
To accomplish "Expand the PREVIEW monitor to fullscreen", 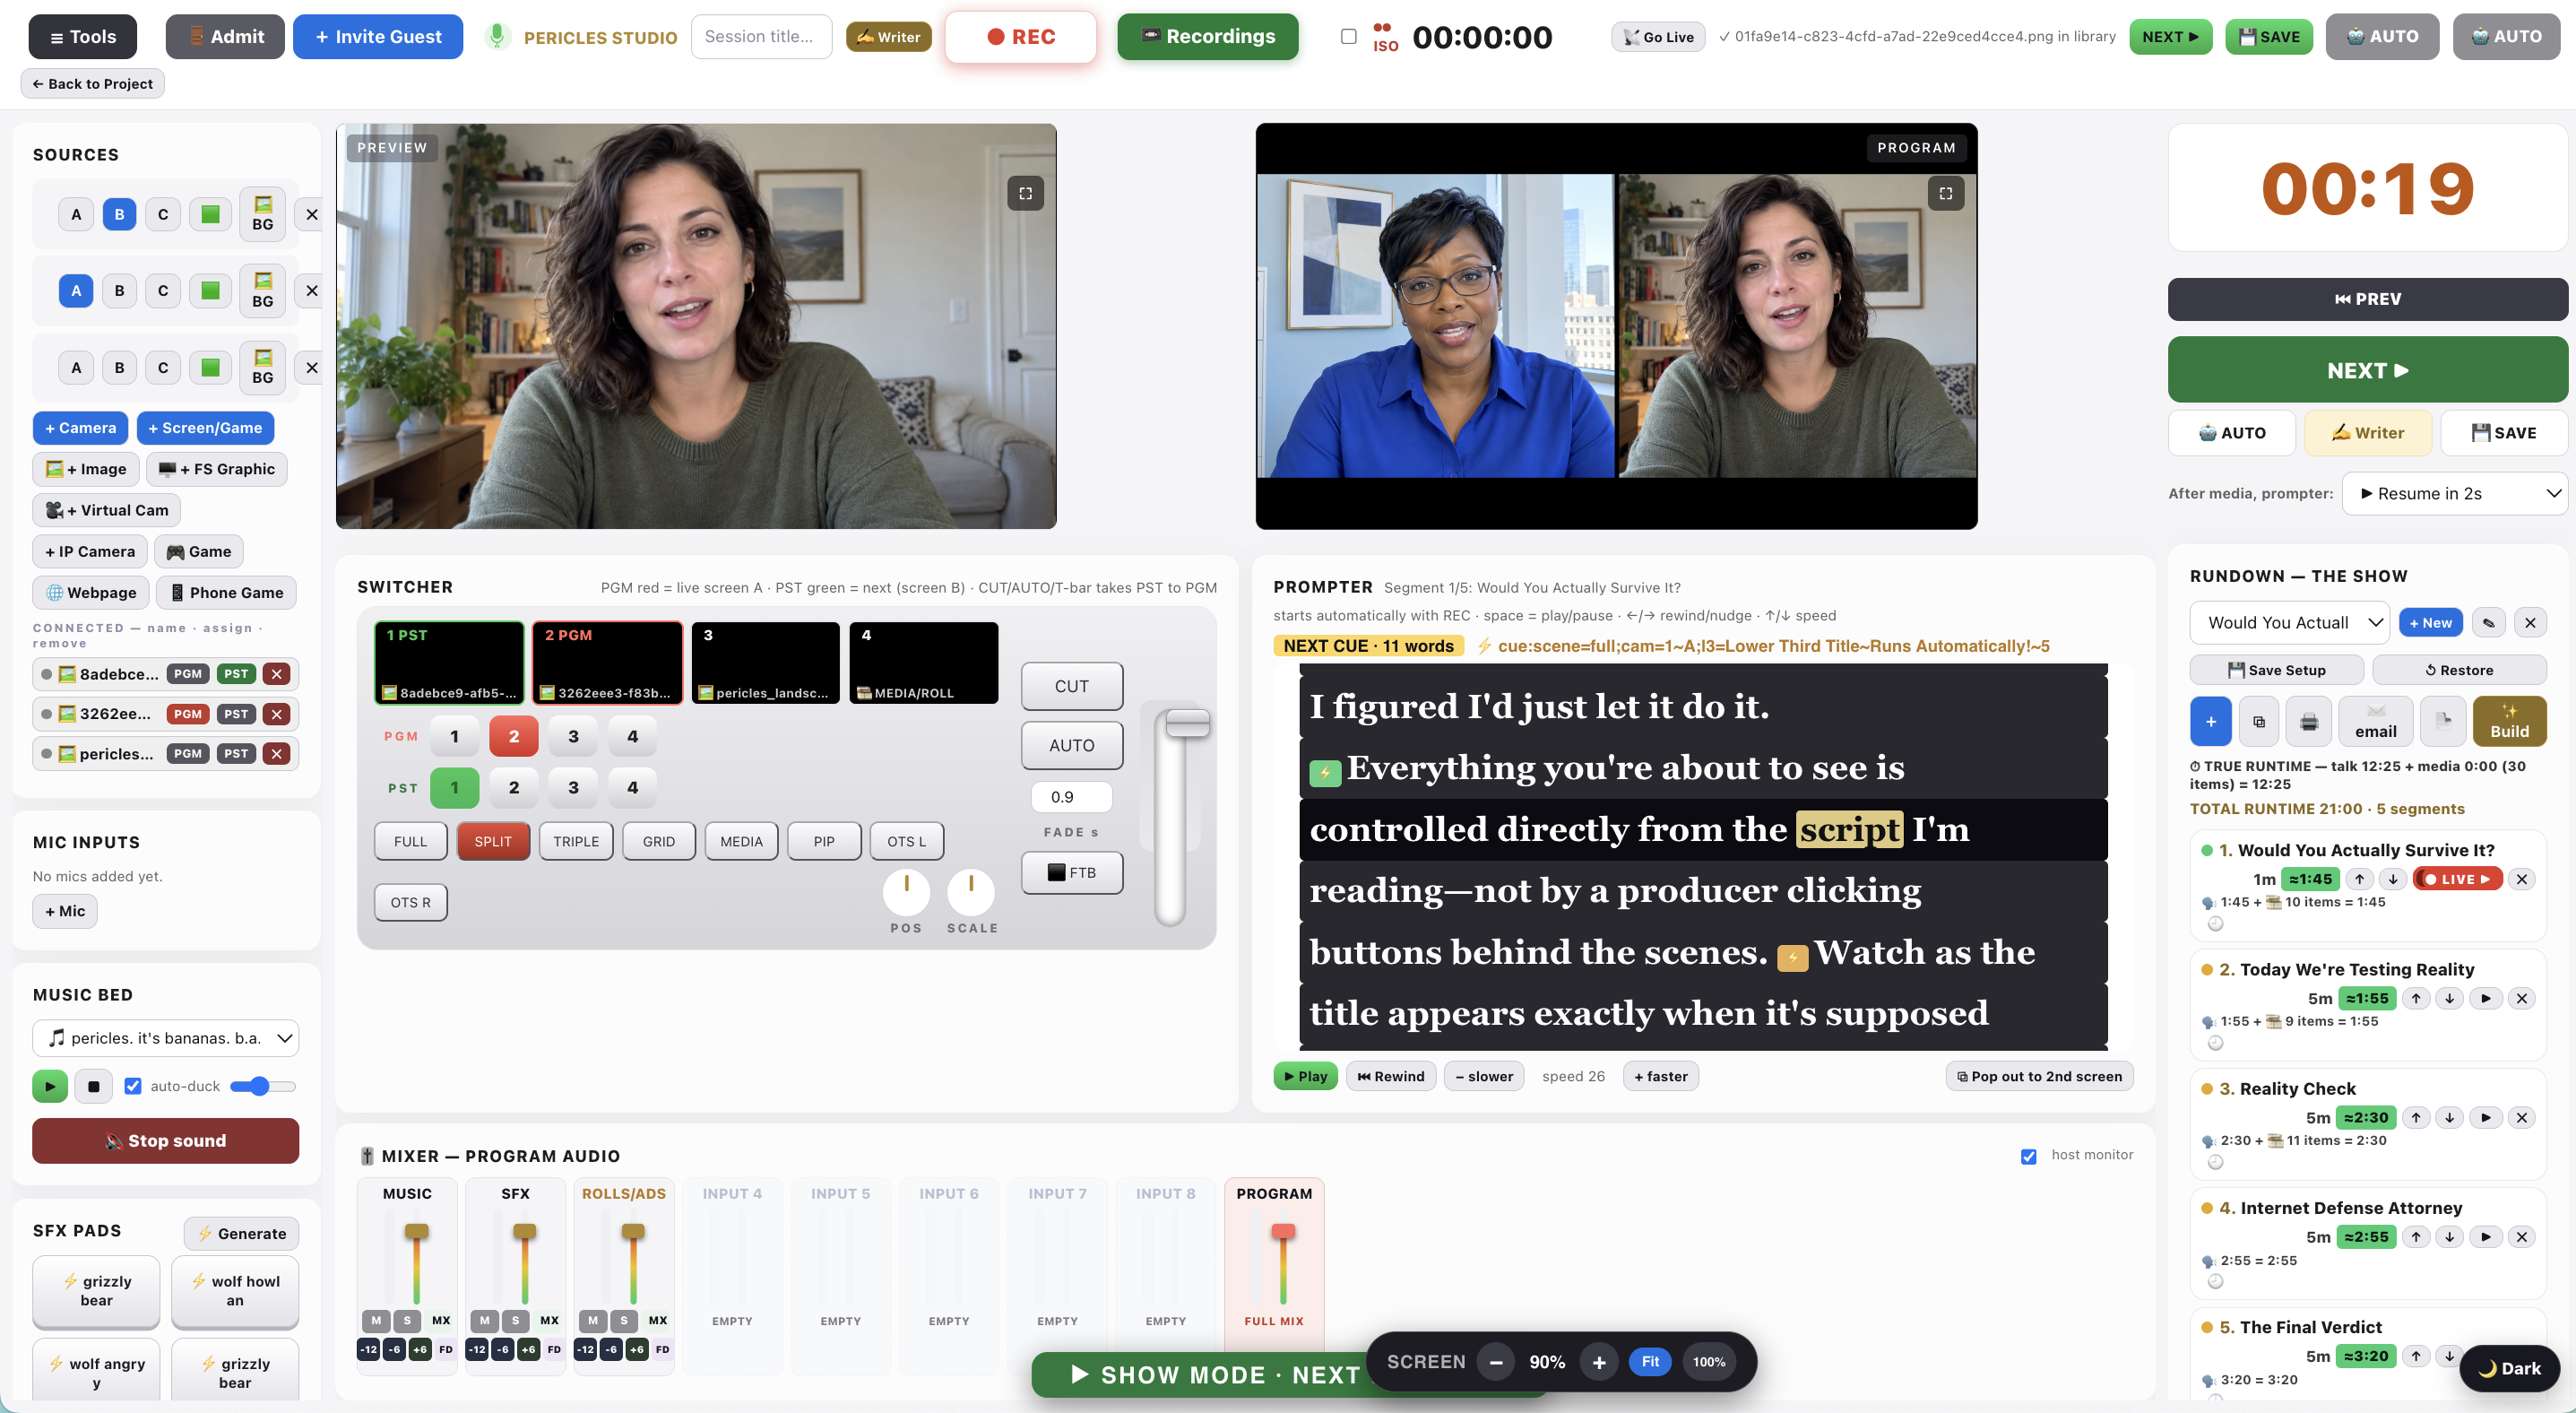I will tap(1025, 193).
